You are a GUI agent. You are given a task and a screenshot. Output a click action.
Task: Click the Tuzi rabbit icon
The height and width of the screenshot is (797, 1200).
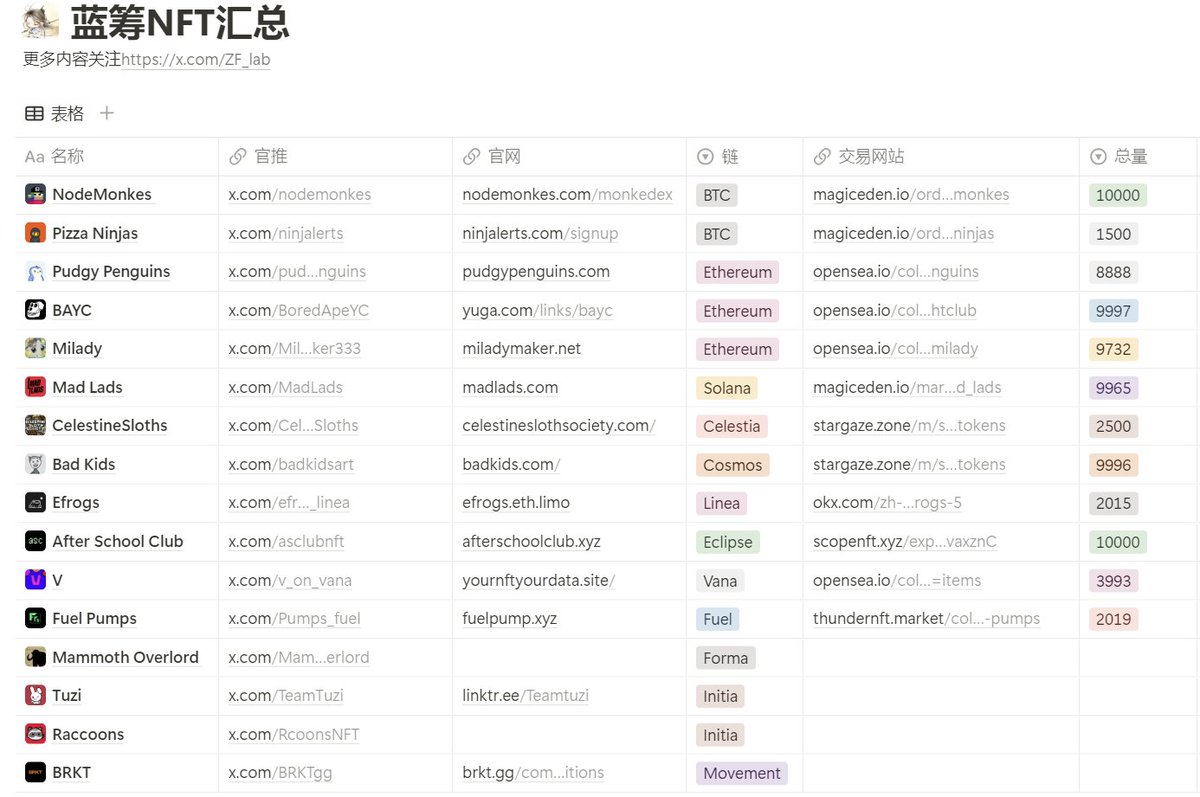(35, 695)
